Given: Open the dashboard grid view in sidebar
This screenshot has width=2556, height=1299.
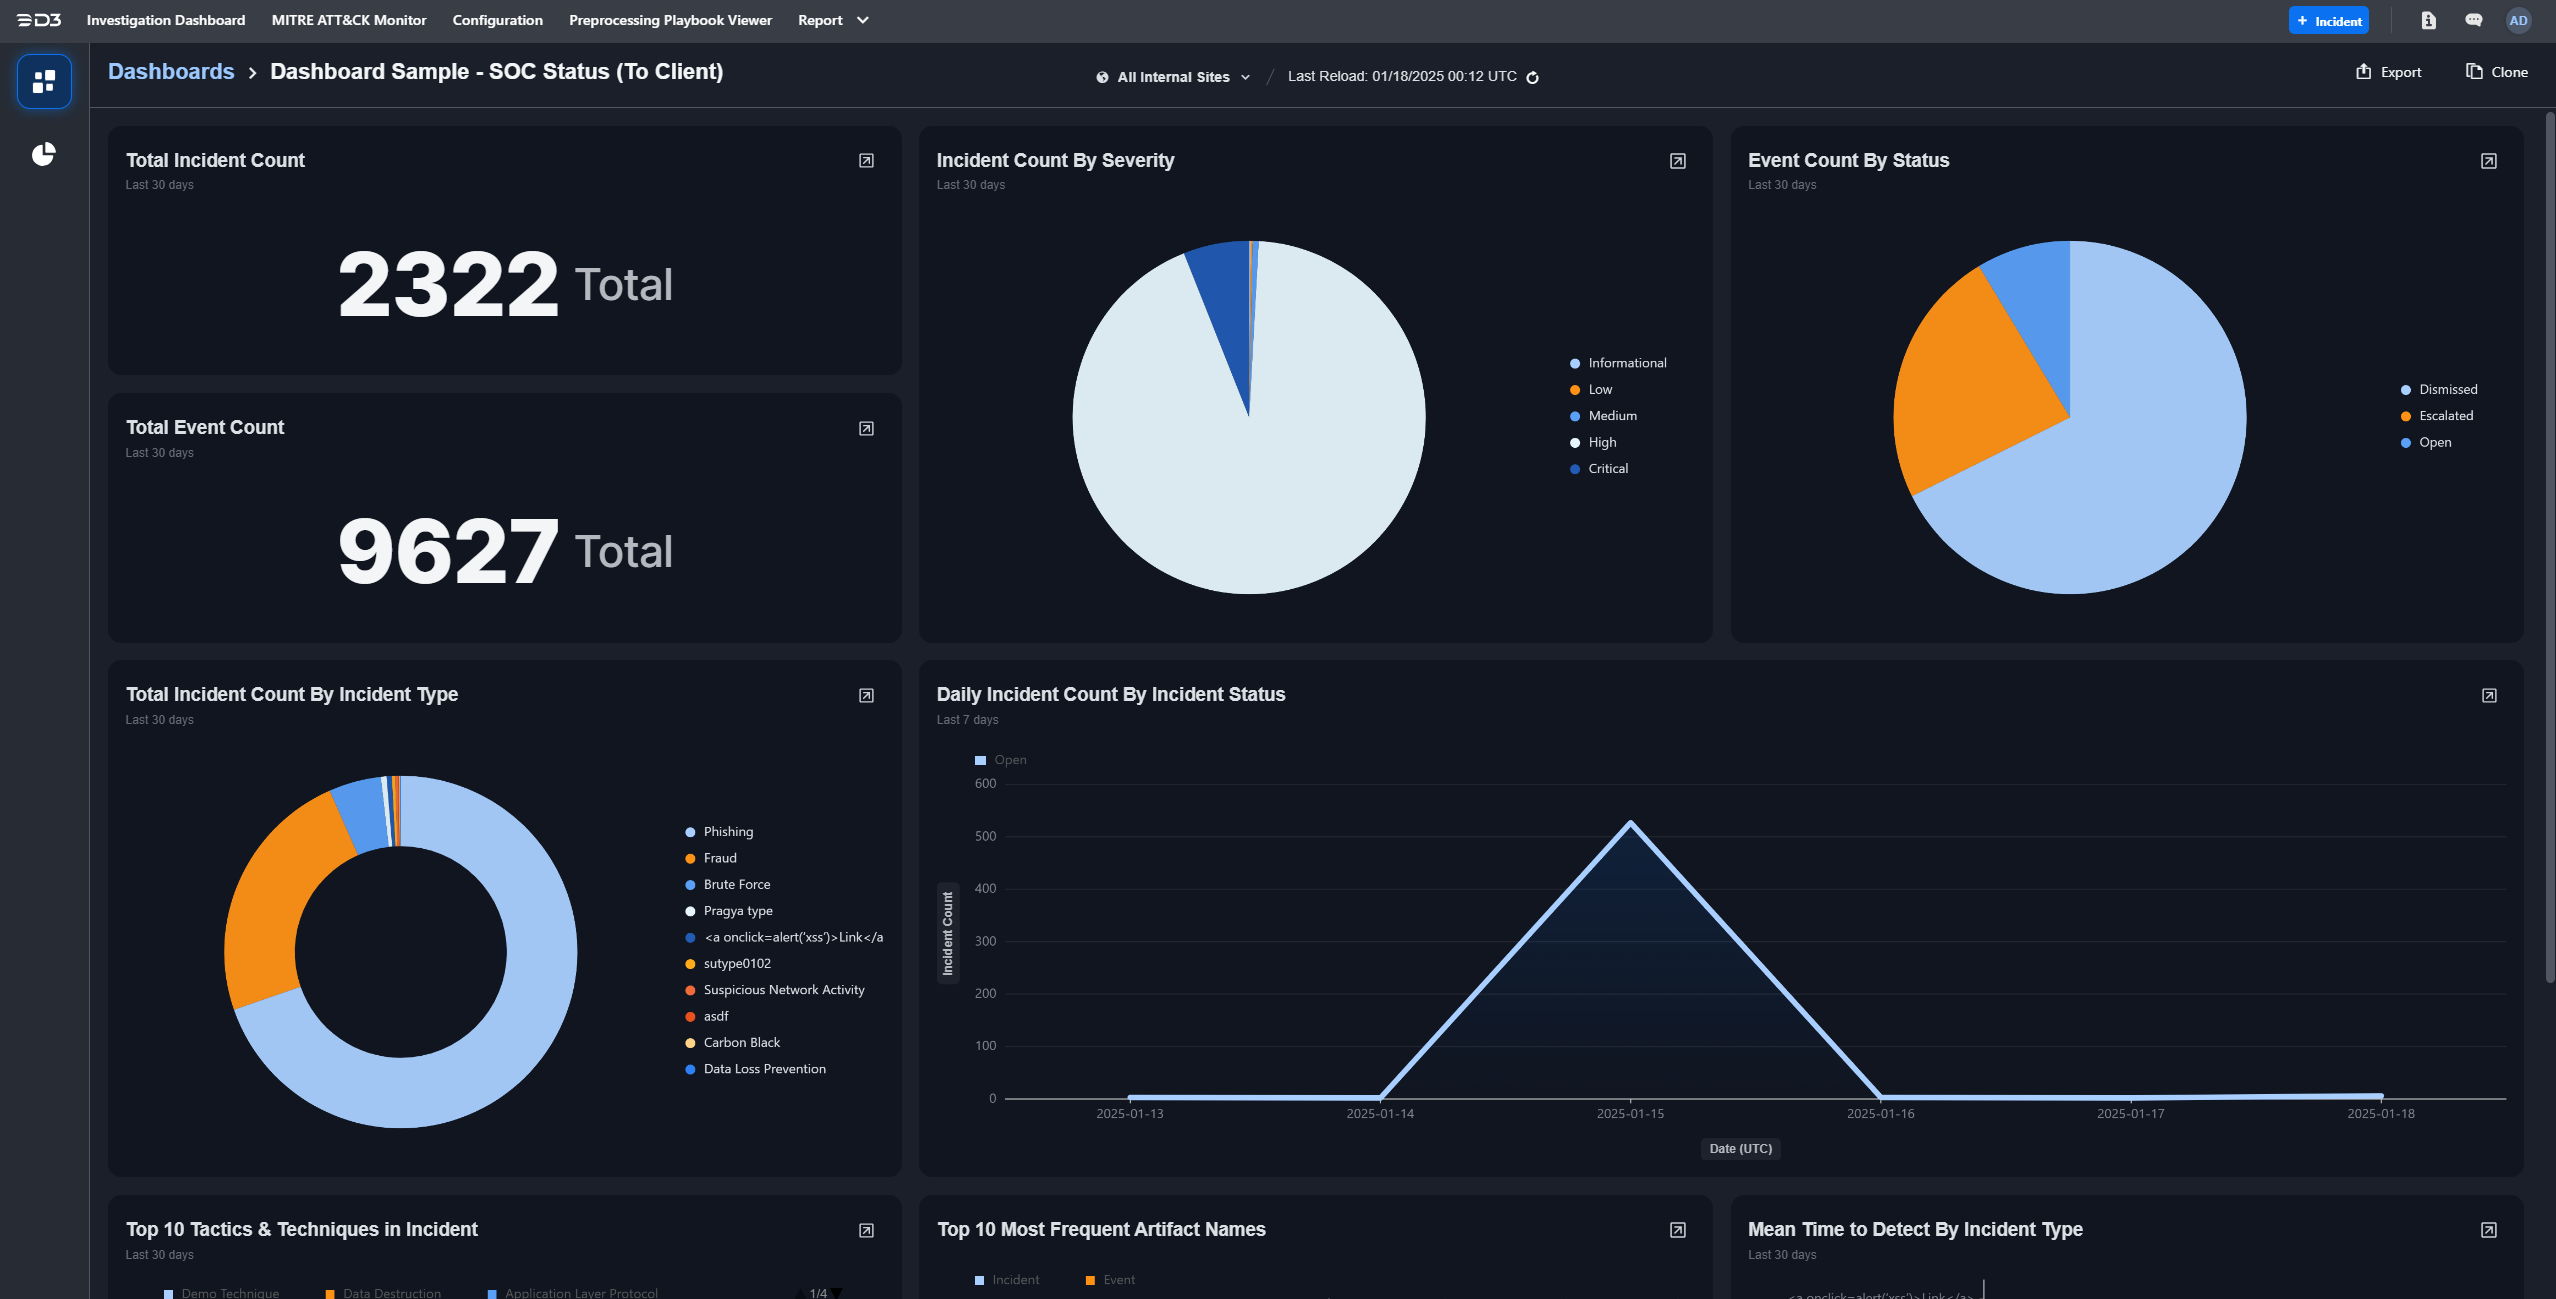Looking at the screenshot, I should pos(42,81).
